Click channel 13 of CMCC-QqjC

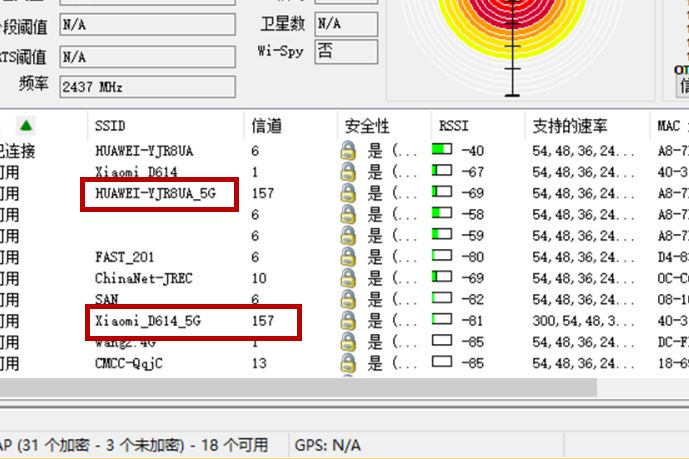click(259, 363)
